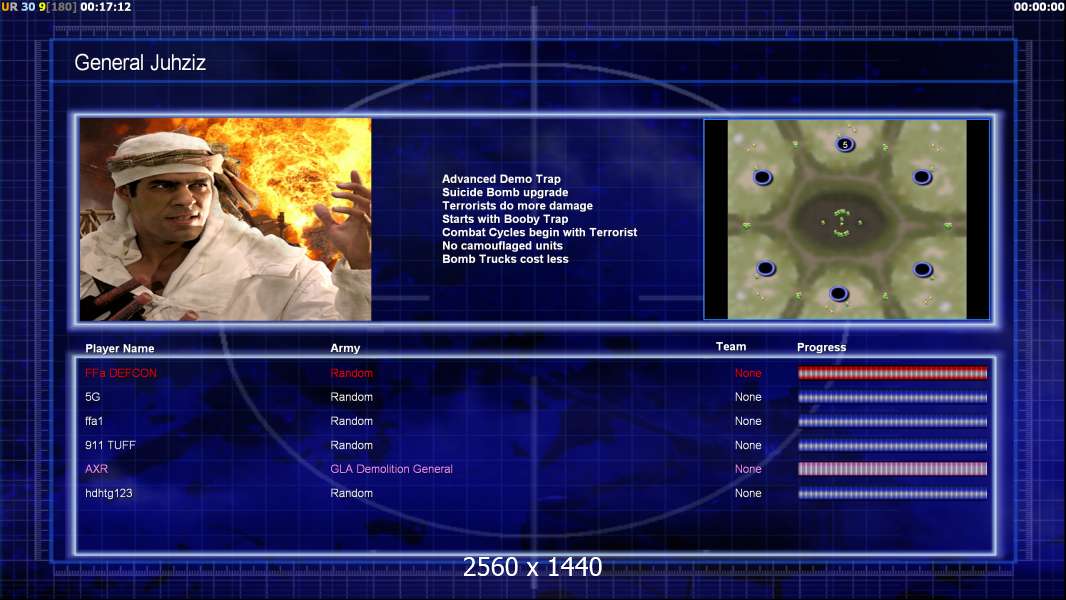Image resolution: width=1066 pixels, height=600 pixels.
Task: Click team 'None' in ffa1 row
Action: click(748, 421)
